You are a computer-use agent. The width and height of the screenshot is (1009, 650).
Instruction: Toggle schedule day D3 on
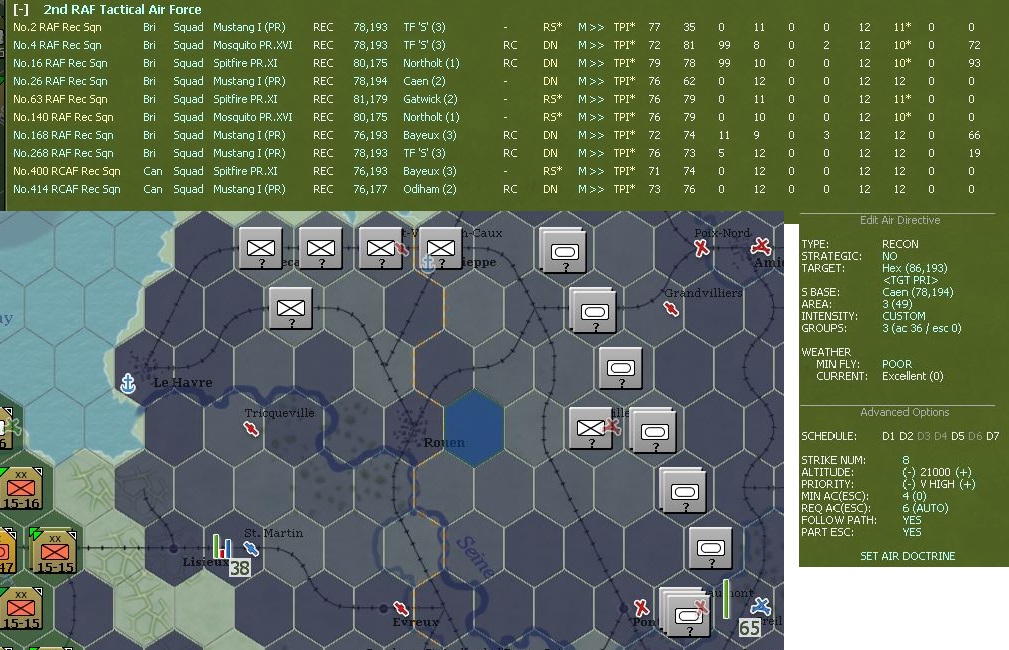923,436
